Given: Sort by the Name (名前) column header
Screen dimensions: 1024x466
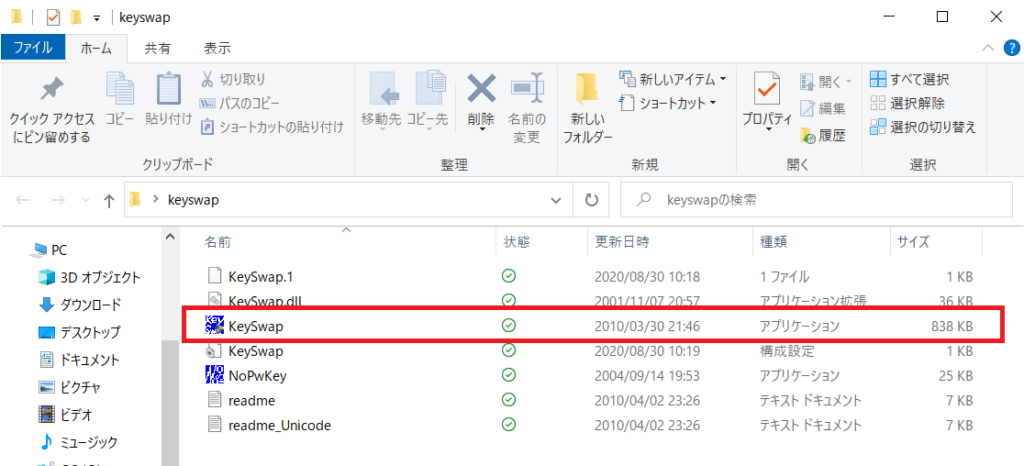Looking at the screenshot, I should tap(346, 242).
